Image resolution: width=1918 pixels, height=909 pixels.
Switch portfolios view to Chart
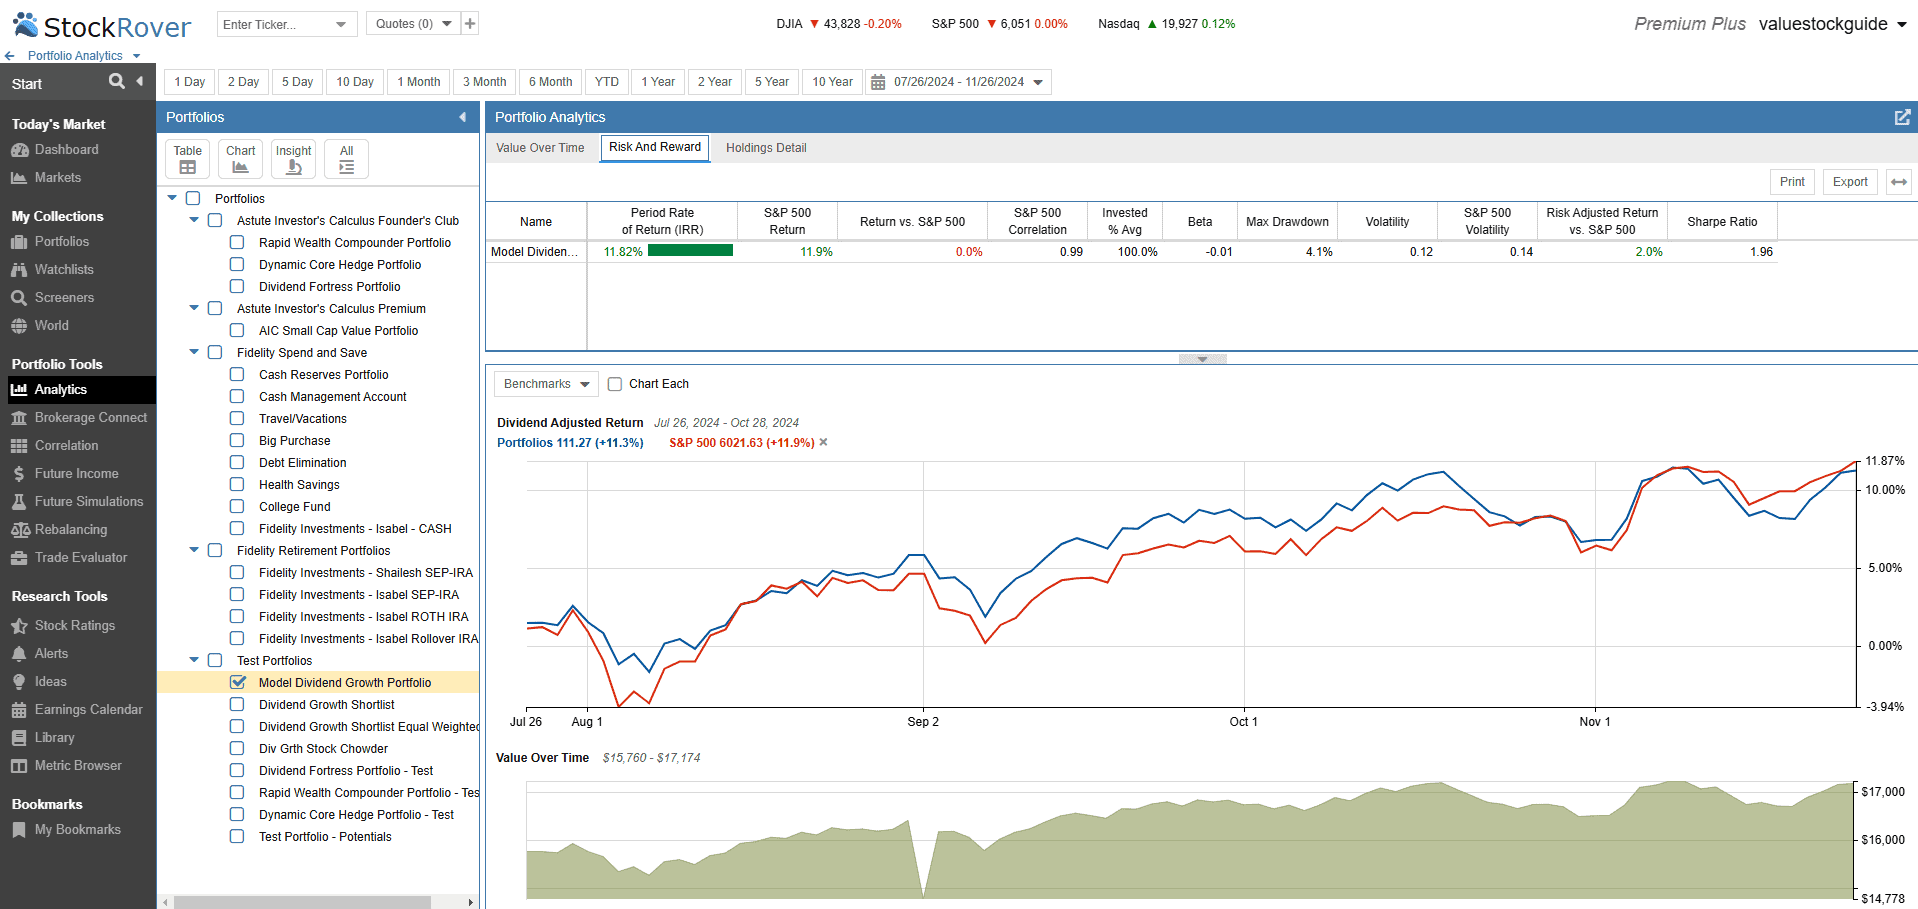pyautogui.click(x=241, y=159)
